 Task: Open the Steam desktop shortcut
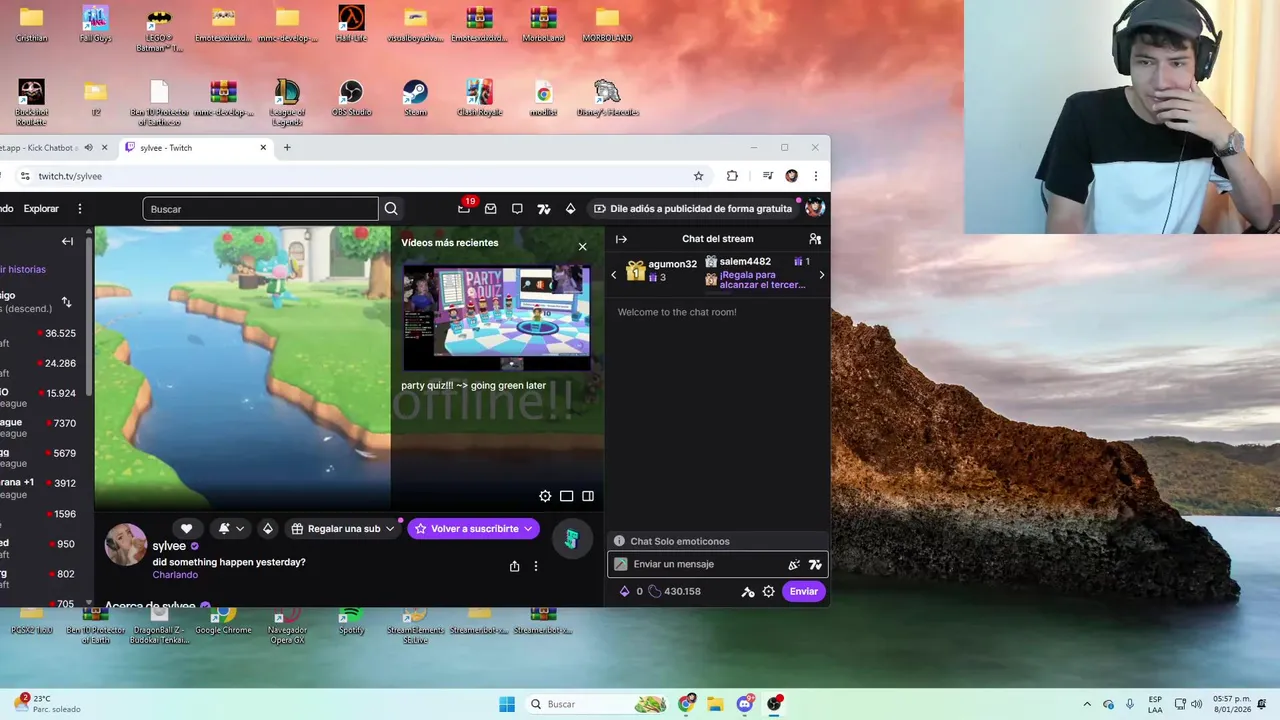coord(415,98)
